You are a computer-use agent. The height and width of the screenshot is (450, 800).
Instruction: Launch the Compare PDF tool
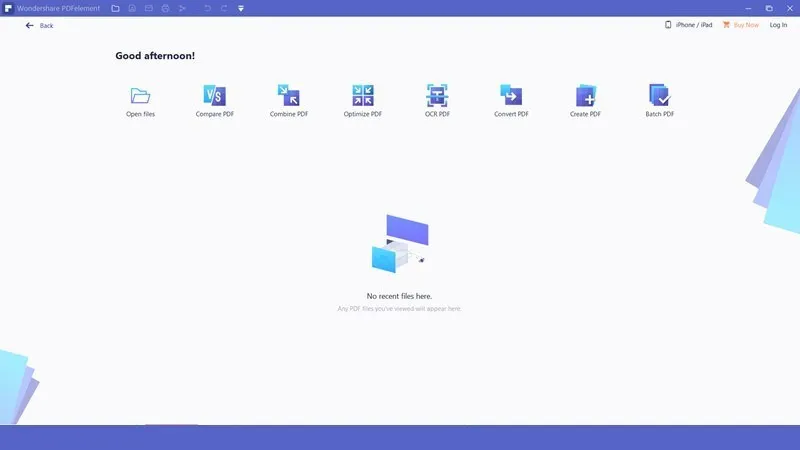point(214,96)
